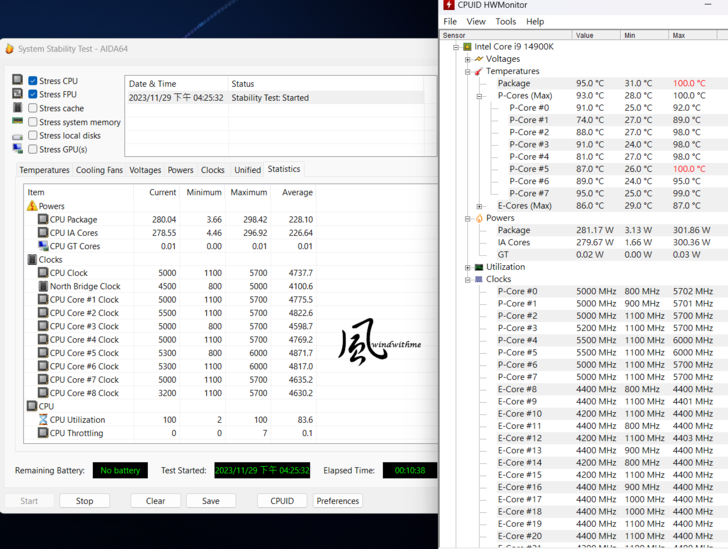The height and width of the screenshot is (549, 728).
Task: Enable the Stress cache checkbox
Action: pyautogui.click(x=33, y=108)
